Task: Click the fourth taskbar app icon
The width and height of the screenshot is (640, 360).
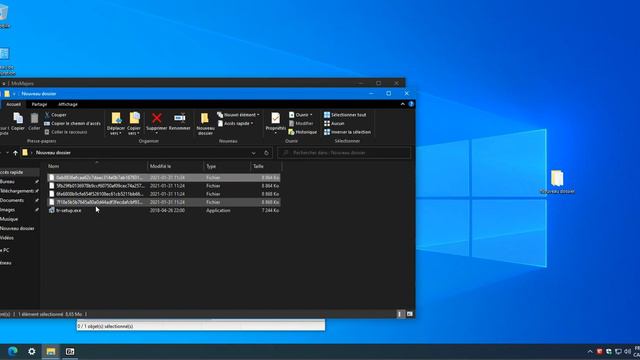Action: click(70, 351)
